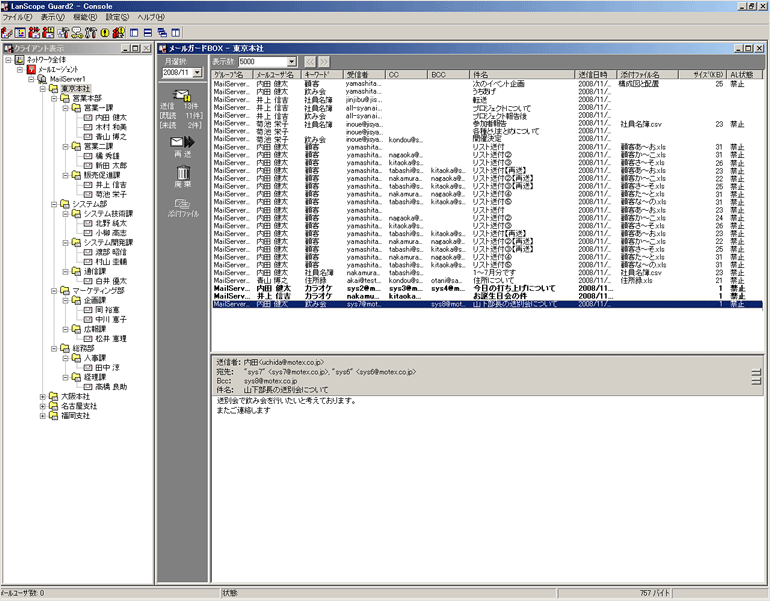The image size is (770, 601).
Task: Select the vertical split window layout icon
Action: tap(134, 33)
